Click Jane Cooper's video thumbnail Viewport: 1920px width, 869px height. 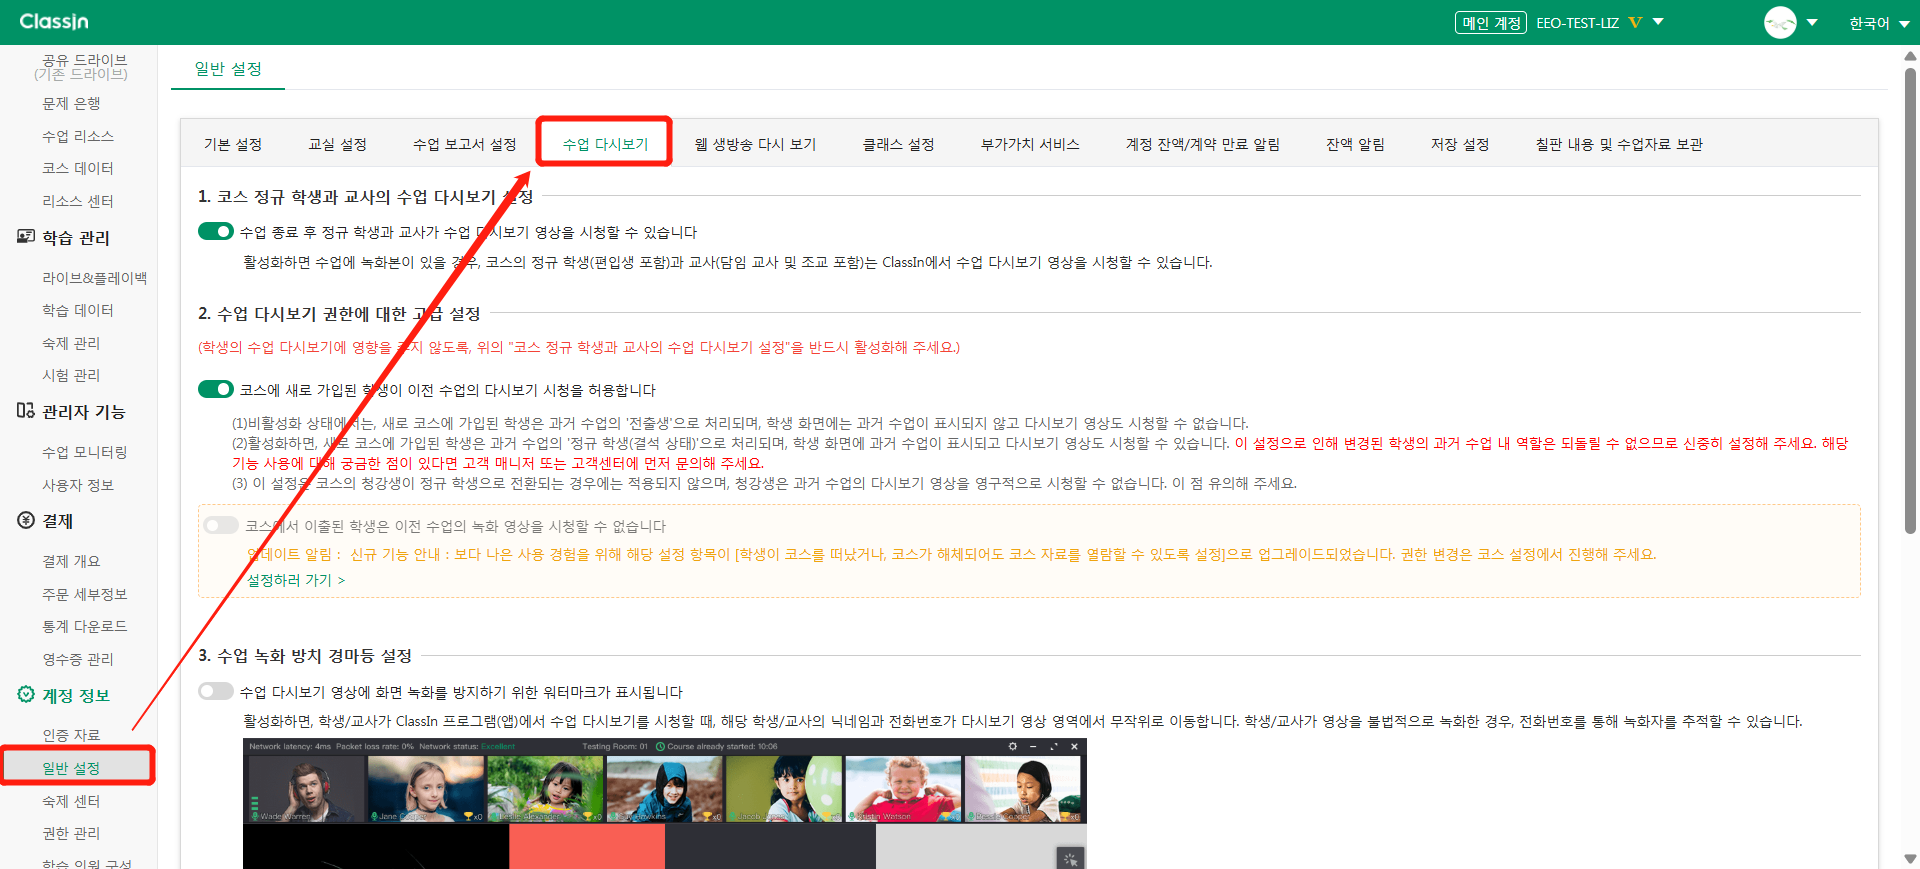click(426, 789)
